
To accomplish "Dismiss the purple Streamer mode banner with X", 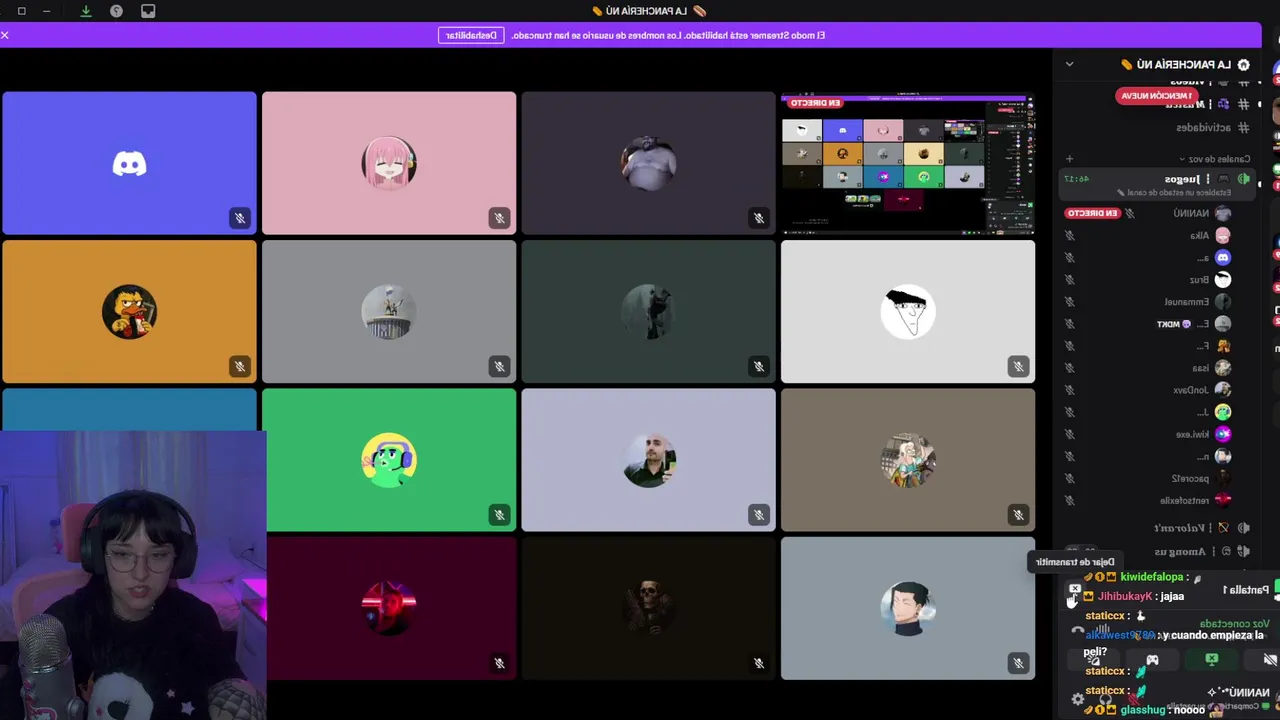I will [x=5, y=35].
